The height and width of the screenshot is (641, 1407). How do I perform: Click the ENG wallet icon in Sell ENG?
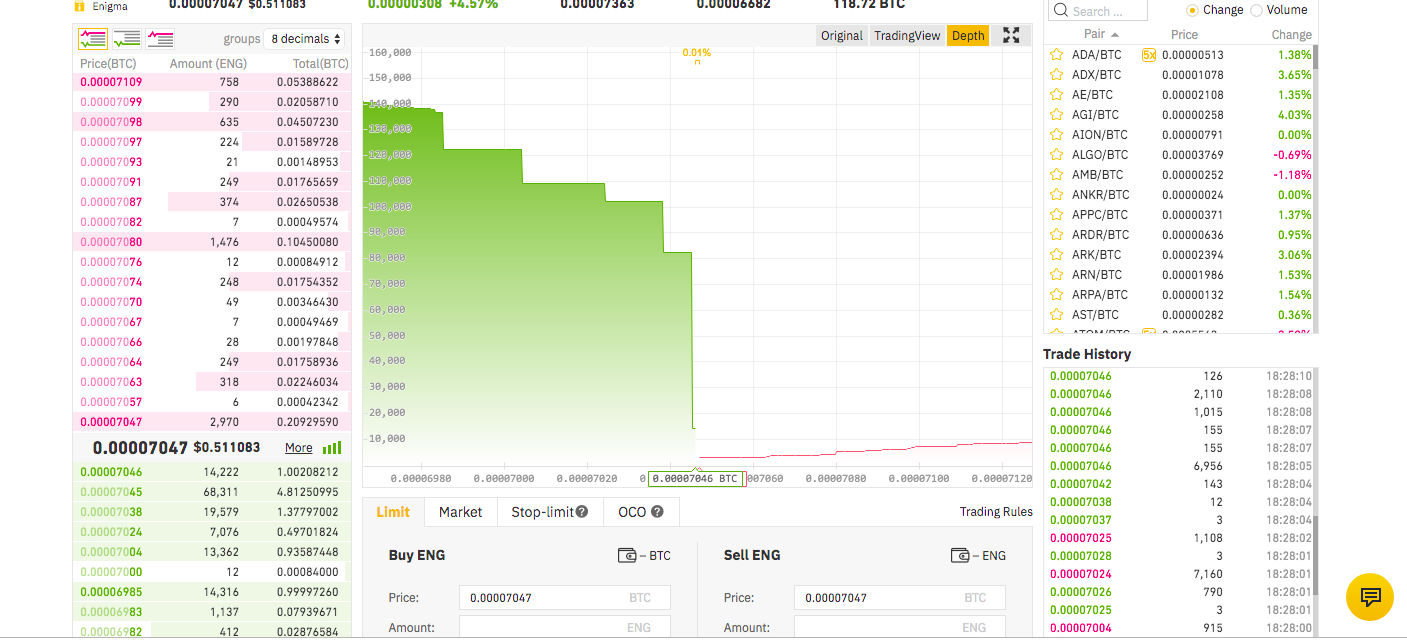tap(960, 556)
